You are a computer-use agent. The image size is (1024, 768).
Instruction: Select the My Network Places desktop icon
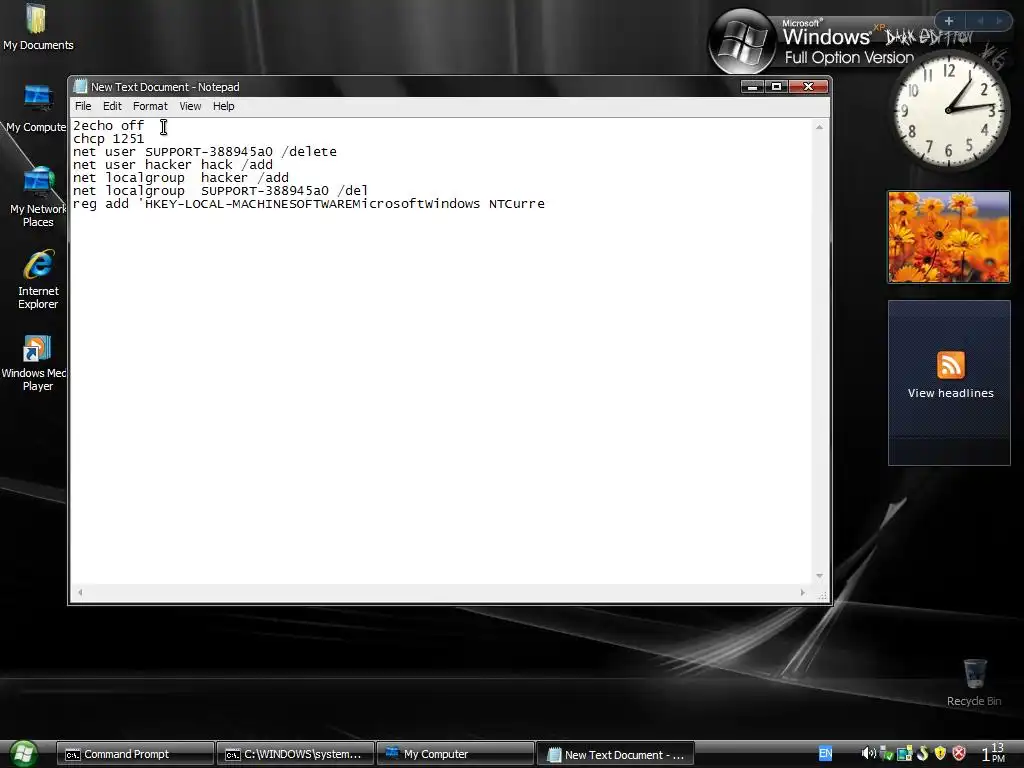37,197
